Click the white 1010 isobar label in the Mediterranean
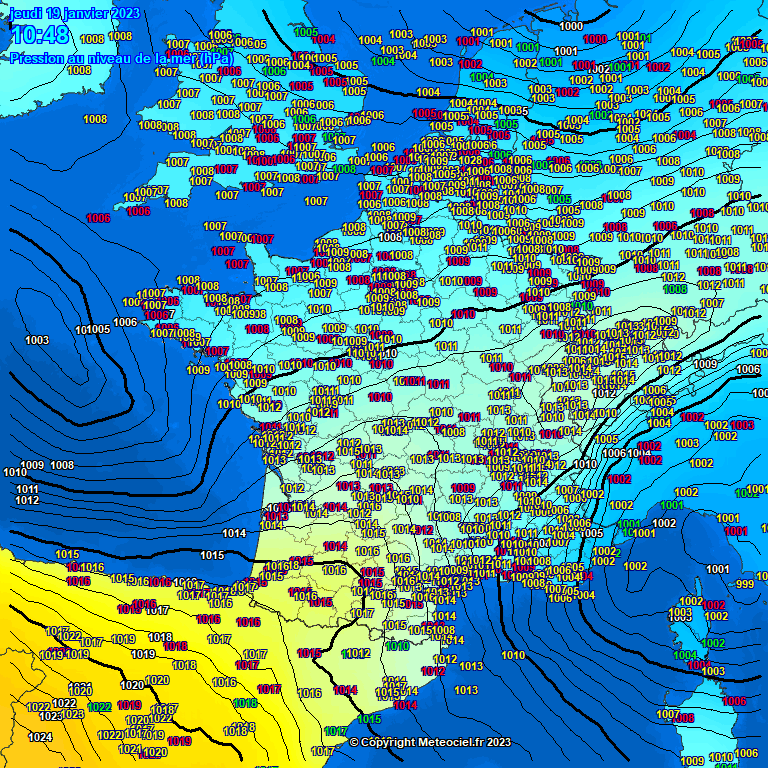Viewport: 768px width, 768px height. point(513,655)
